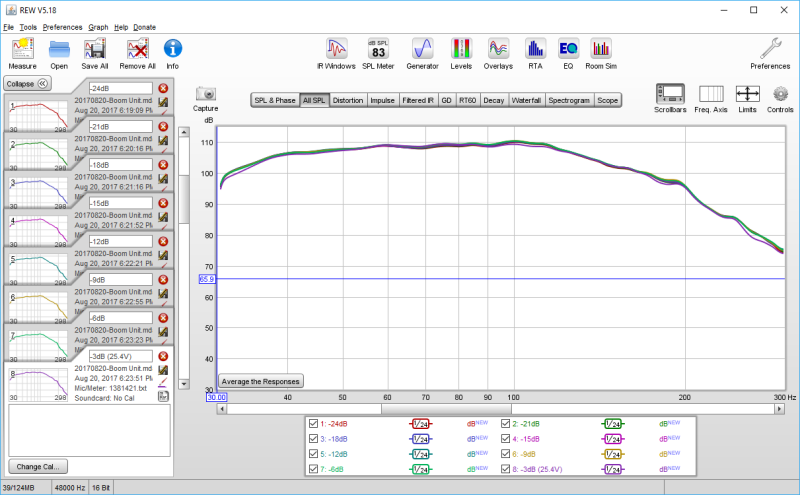Switch to Spectrogram tab
The height and width of the screenshot is (495, 800).
tap(569, 101)
